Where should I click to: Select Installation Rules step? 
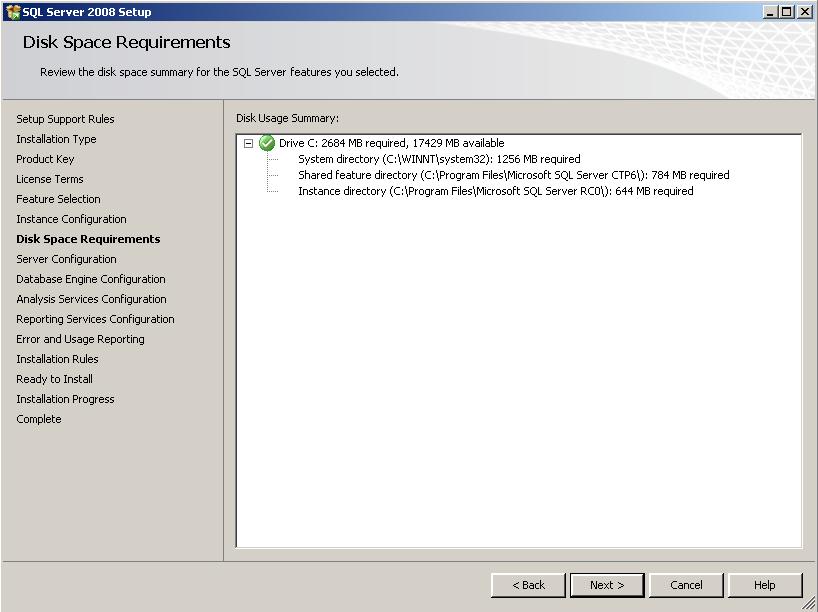[57, 359]
